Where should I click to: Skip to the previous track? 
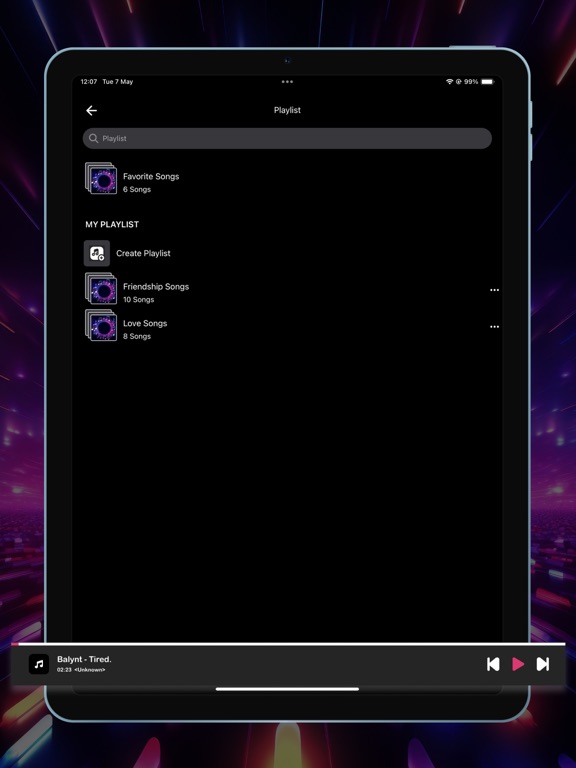point(493,664)
